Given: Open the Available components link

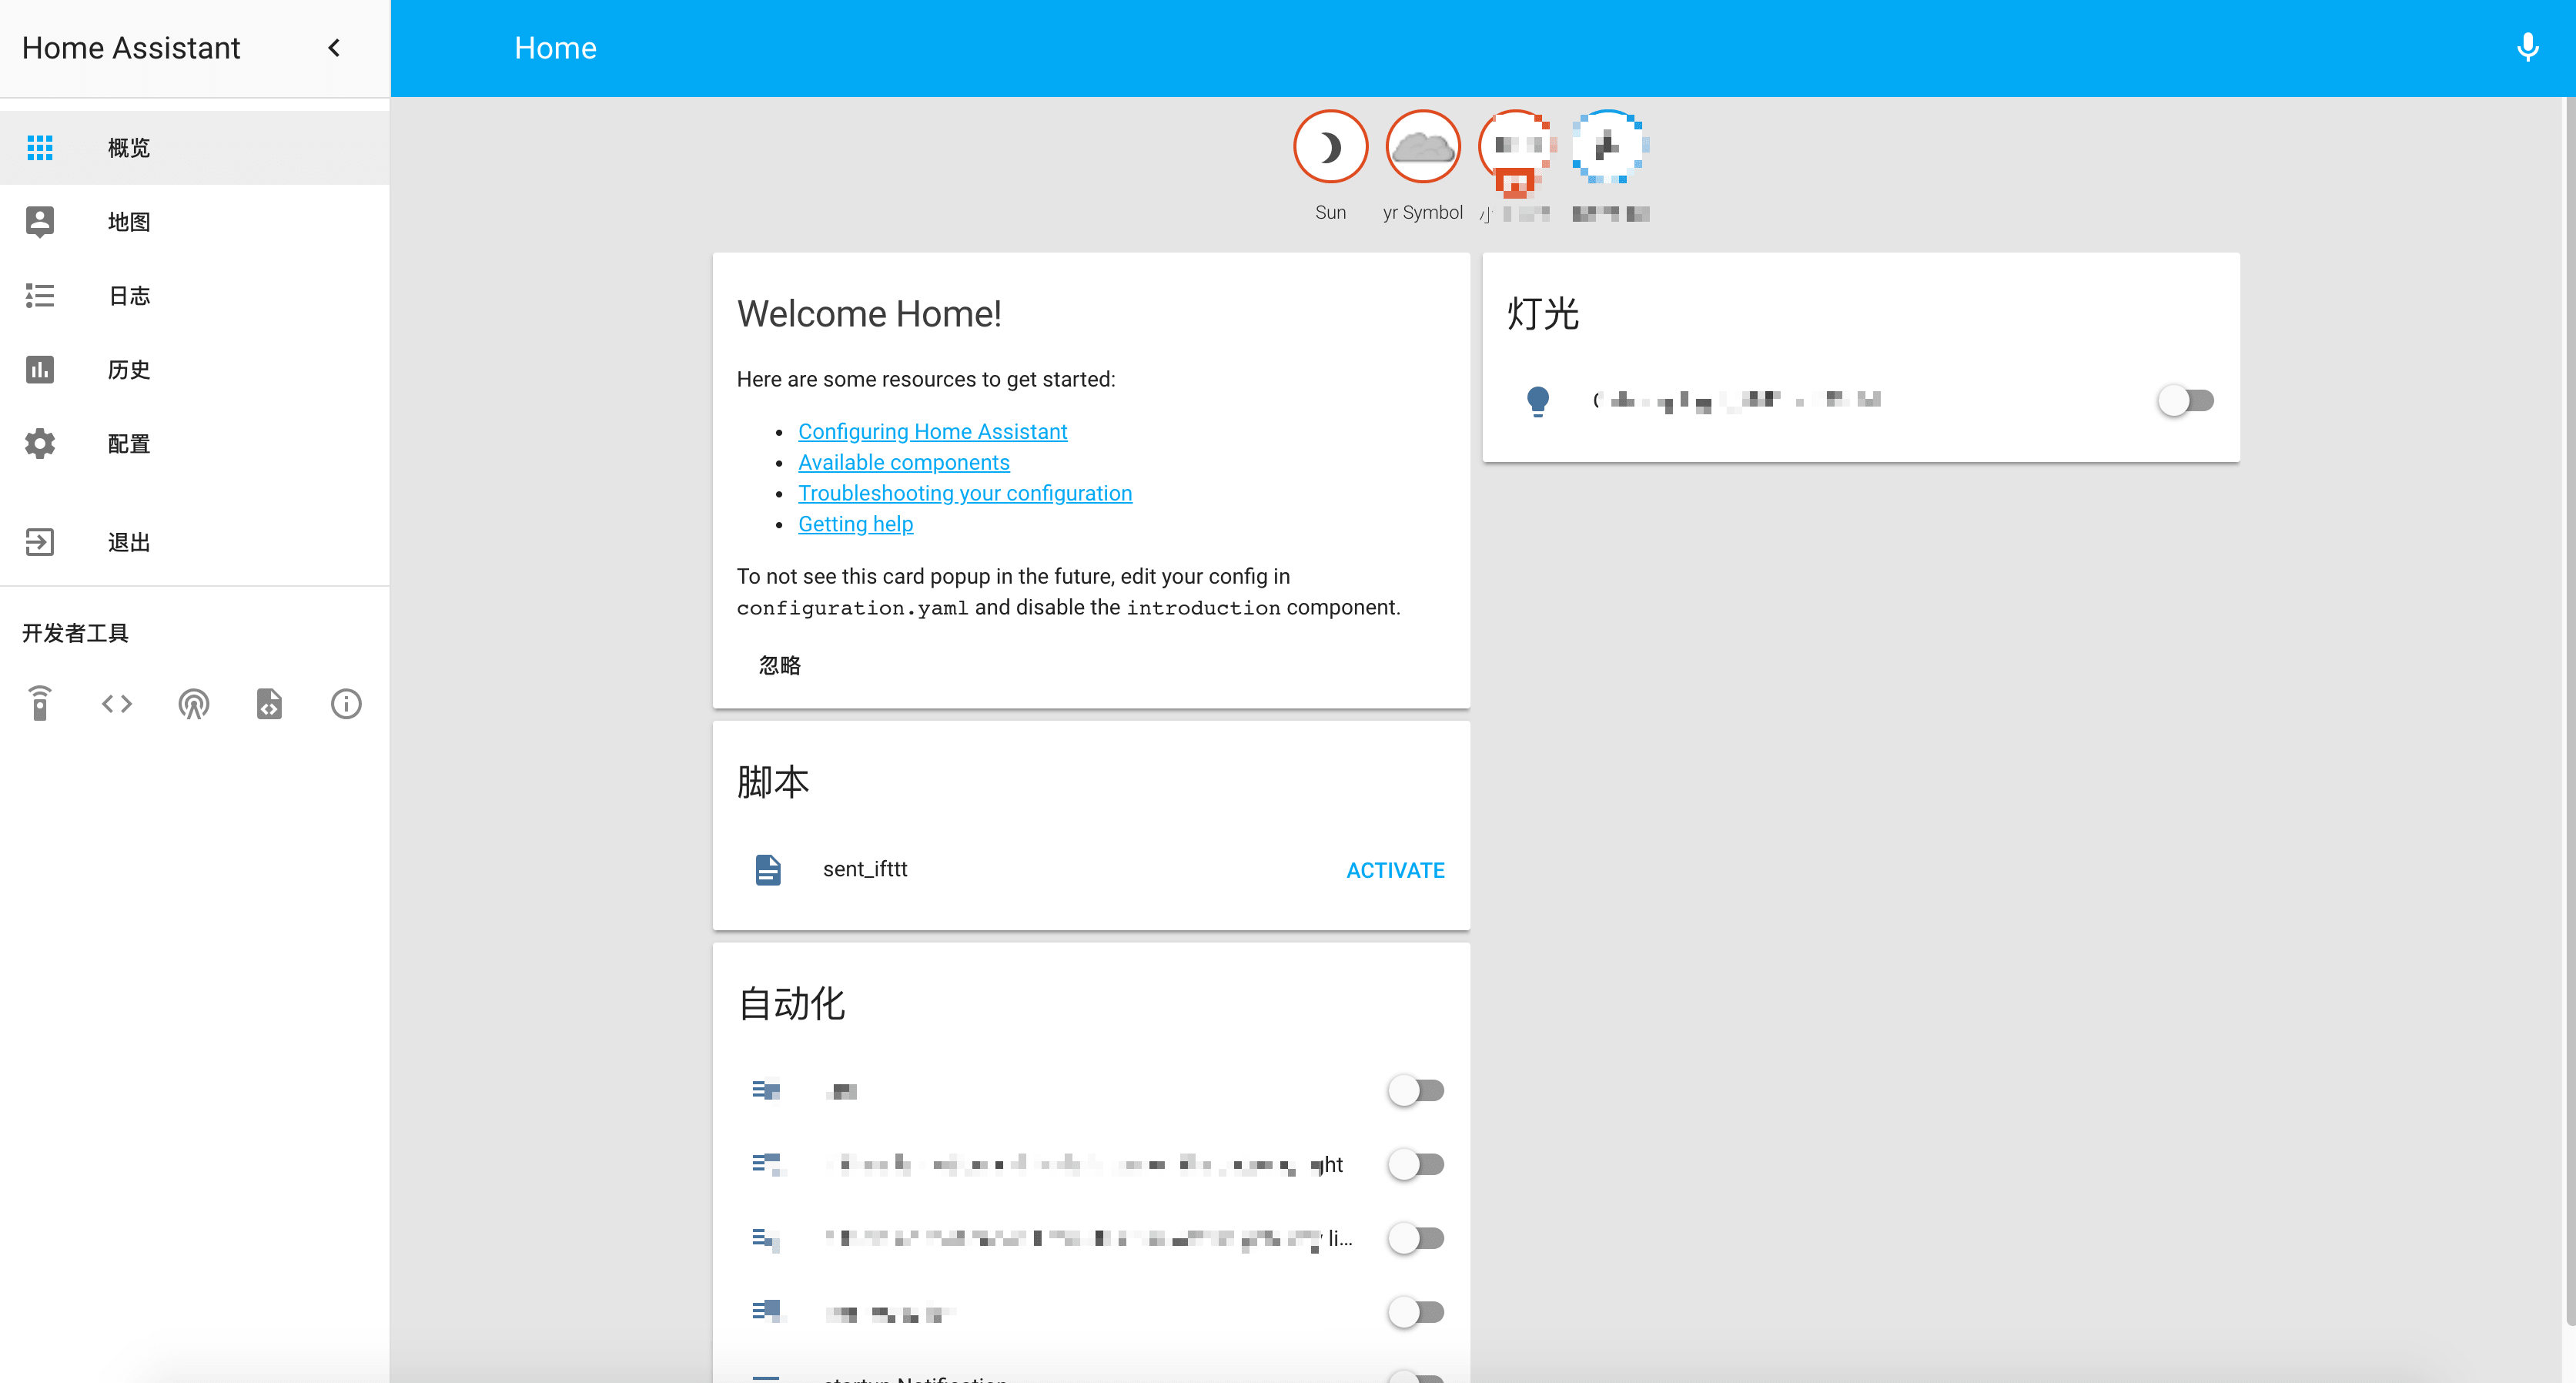Looking at the screenshot, I should coord(903,462).
